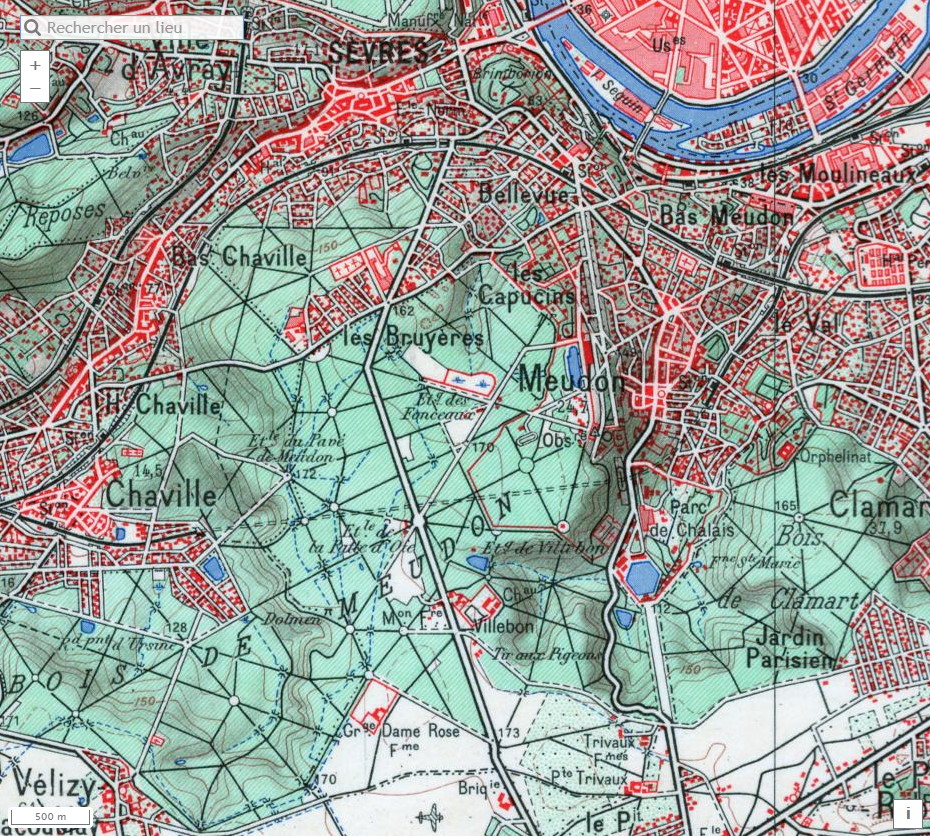Focus the 'Rechercher un lieu' search field
The width and height of the screenshot is (930, 836).
(140, 28)
